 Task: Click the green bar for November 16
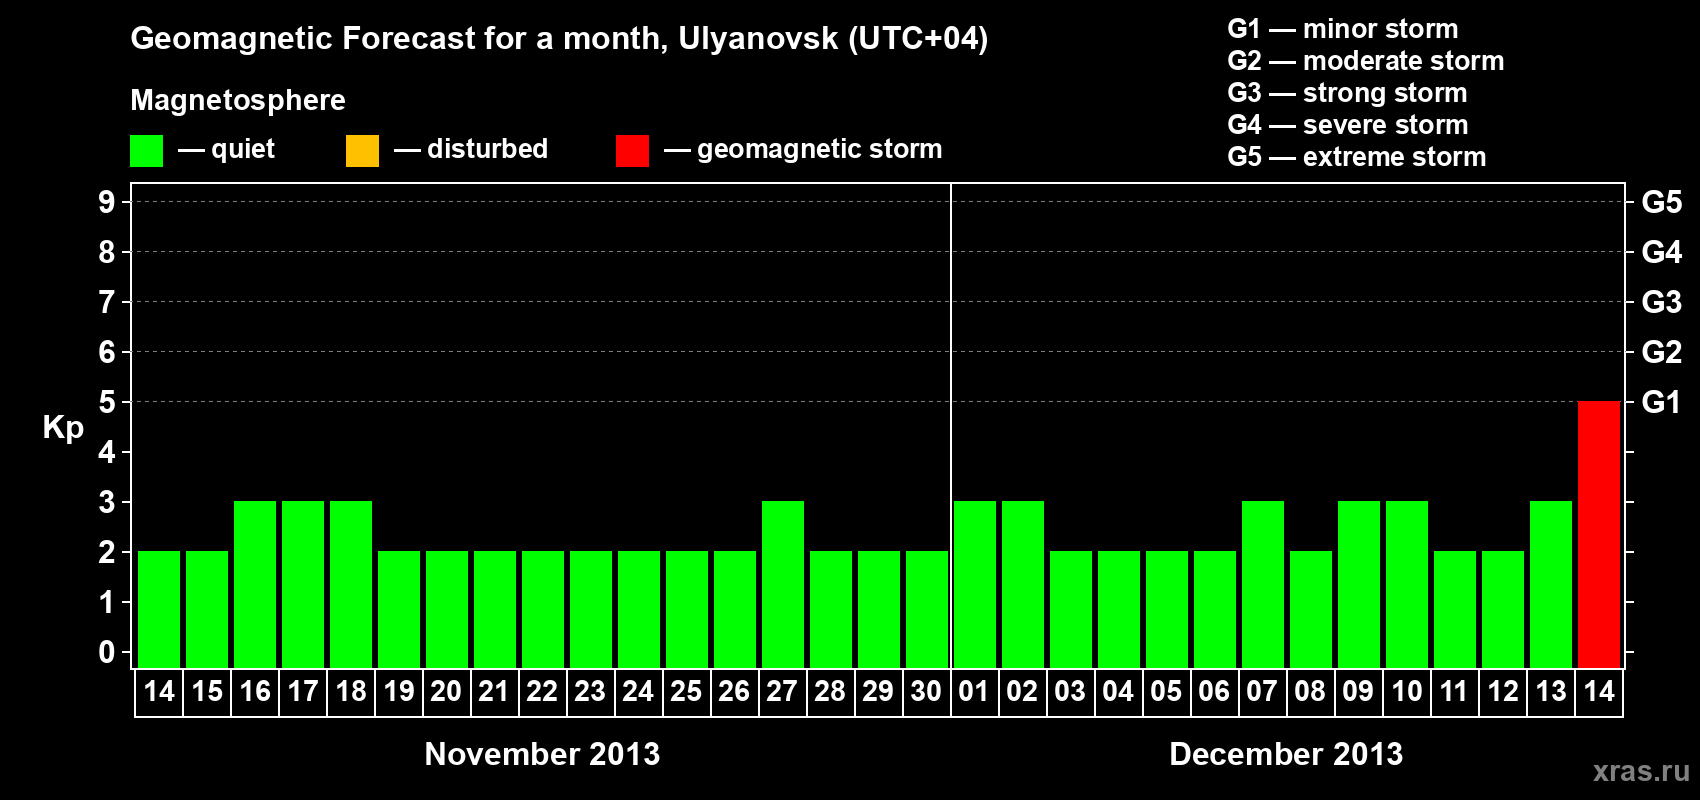point(255,584)
